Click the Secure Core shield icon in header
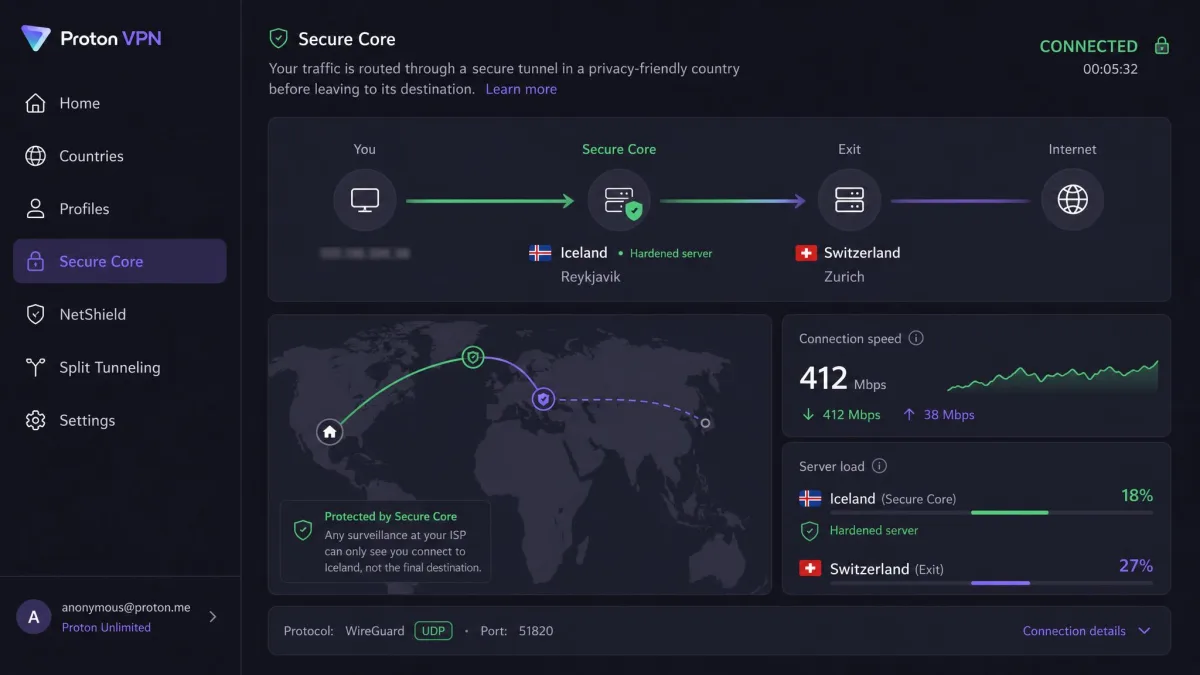This screenshot has width=1200, height=675. (x=278, y=39)
